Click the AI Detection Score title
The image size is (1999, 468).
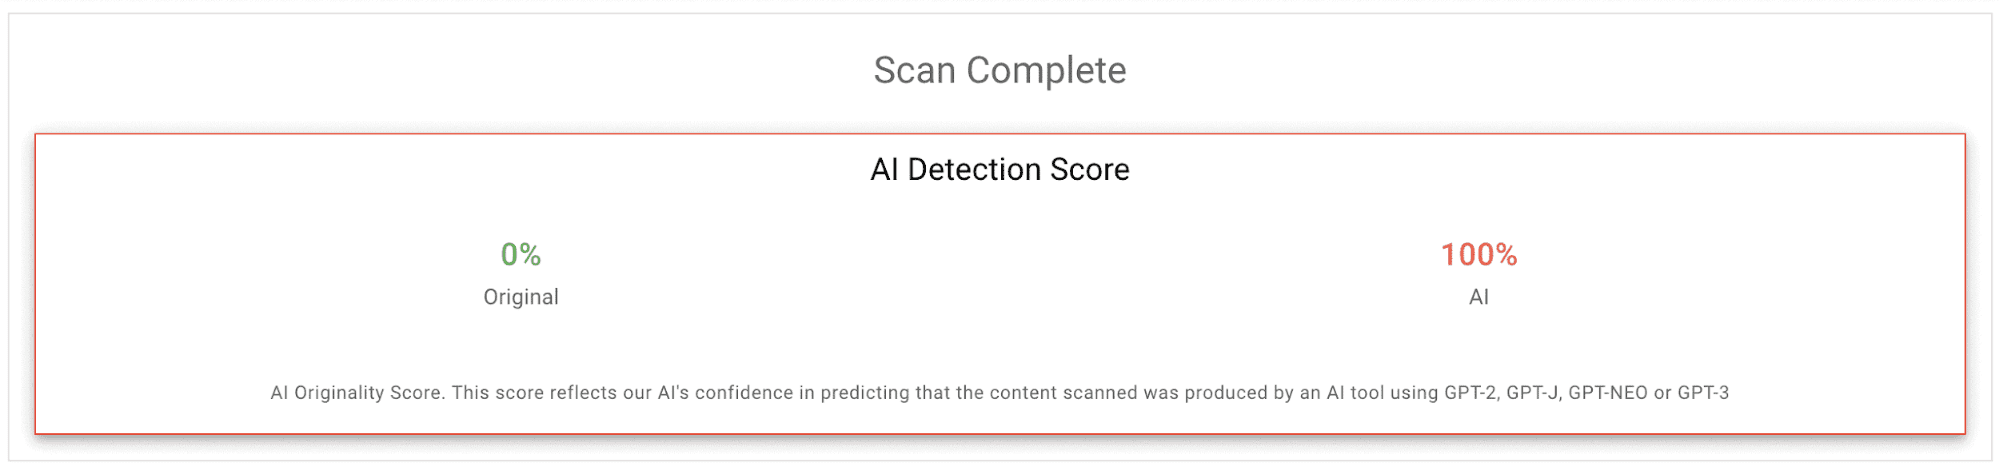click(x=999, y=170)
